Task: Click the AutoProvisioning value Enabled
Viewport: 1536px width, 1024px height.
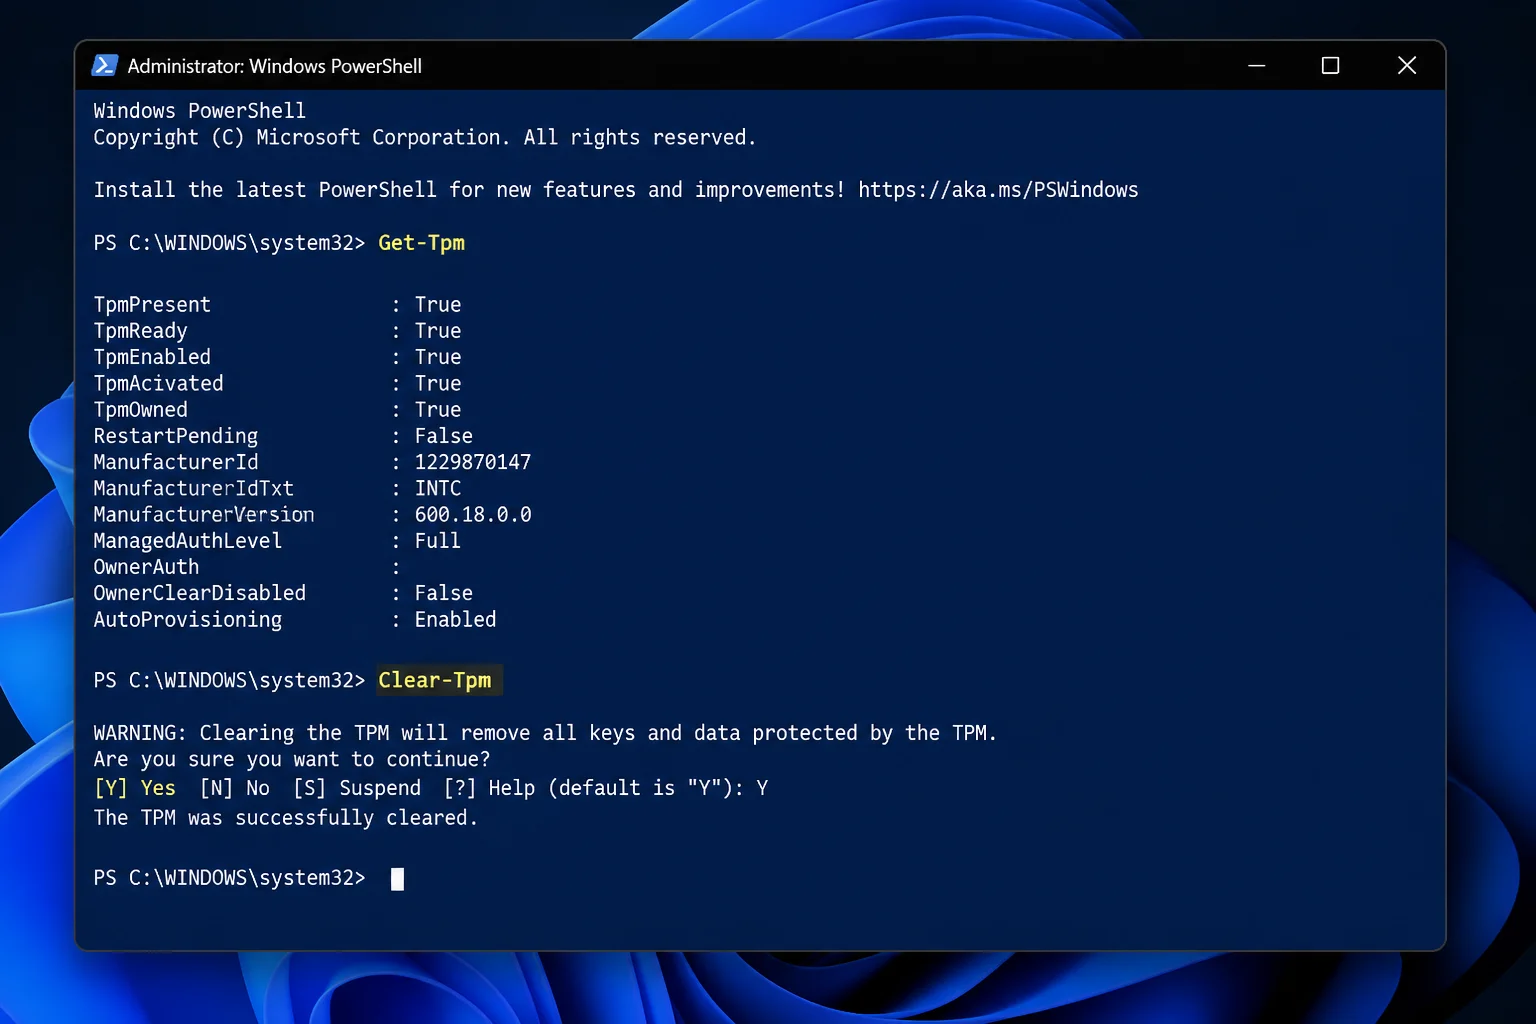Action: (455, 620)
